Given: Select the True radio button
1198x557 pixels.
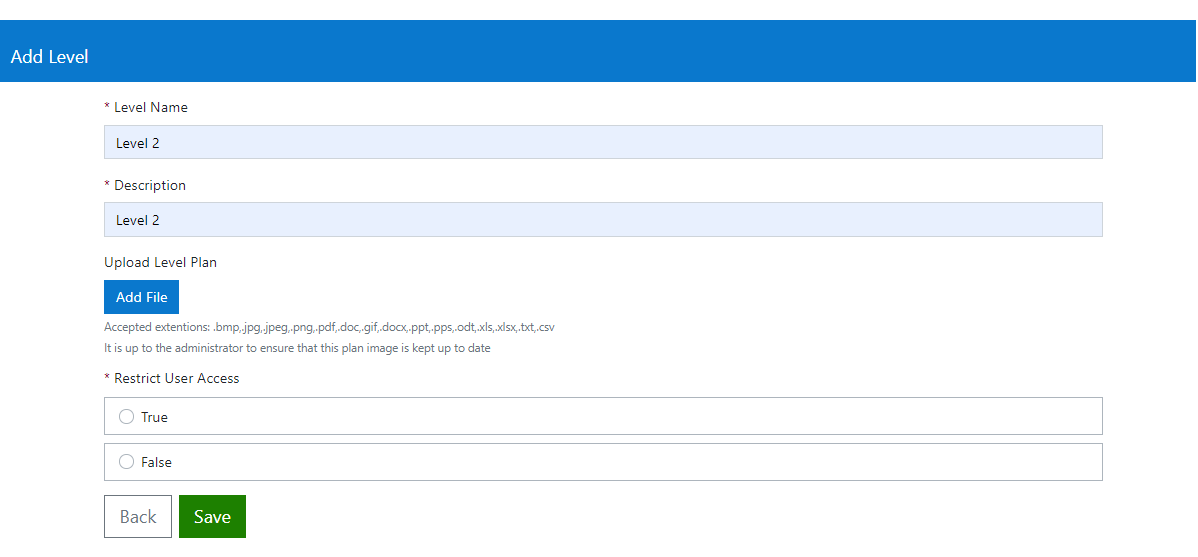Looking at the screenshot, I should pos(127,417).
